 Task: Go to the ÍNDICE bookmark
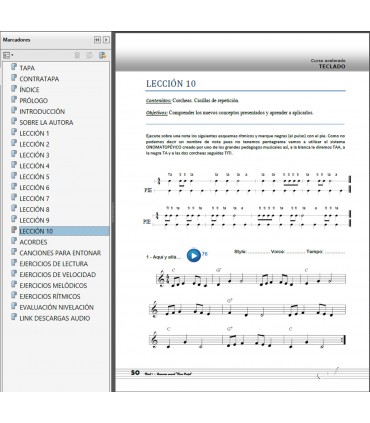tap(29, 90)
